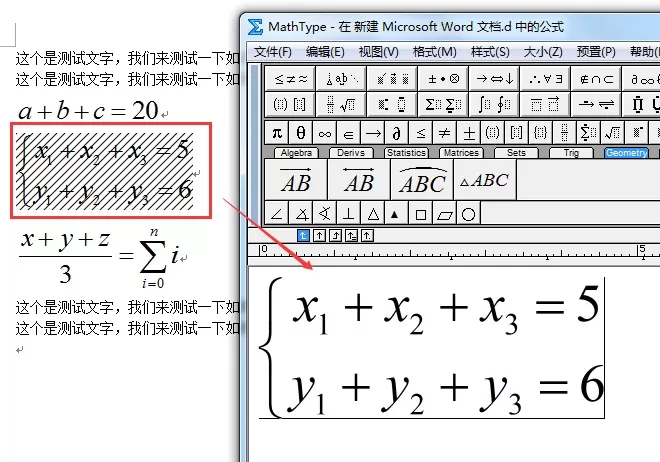The image size is (660, 462).
Task: Open the labeled arrow templates palette
Action: 596,104
